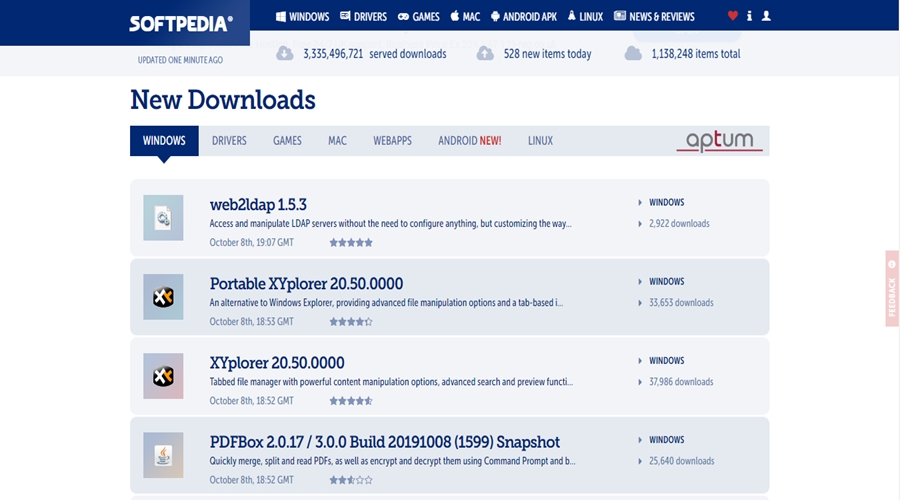The image size is (900, 500).
Task: Click the 37,986 downloads text
Action: tap(681, 382)
